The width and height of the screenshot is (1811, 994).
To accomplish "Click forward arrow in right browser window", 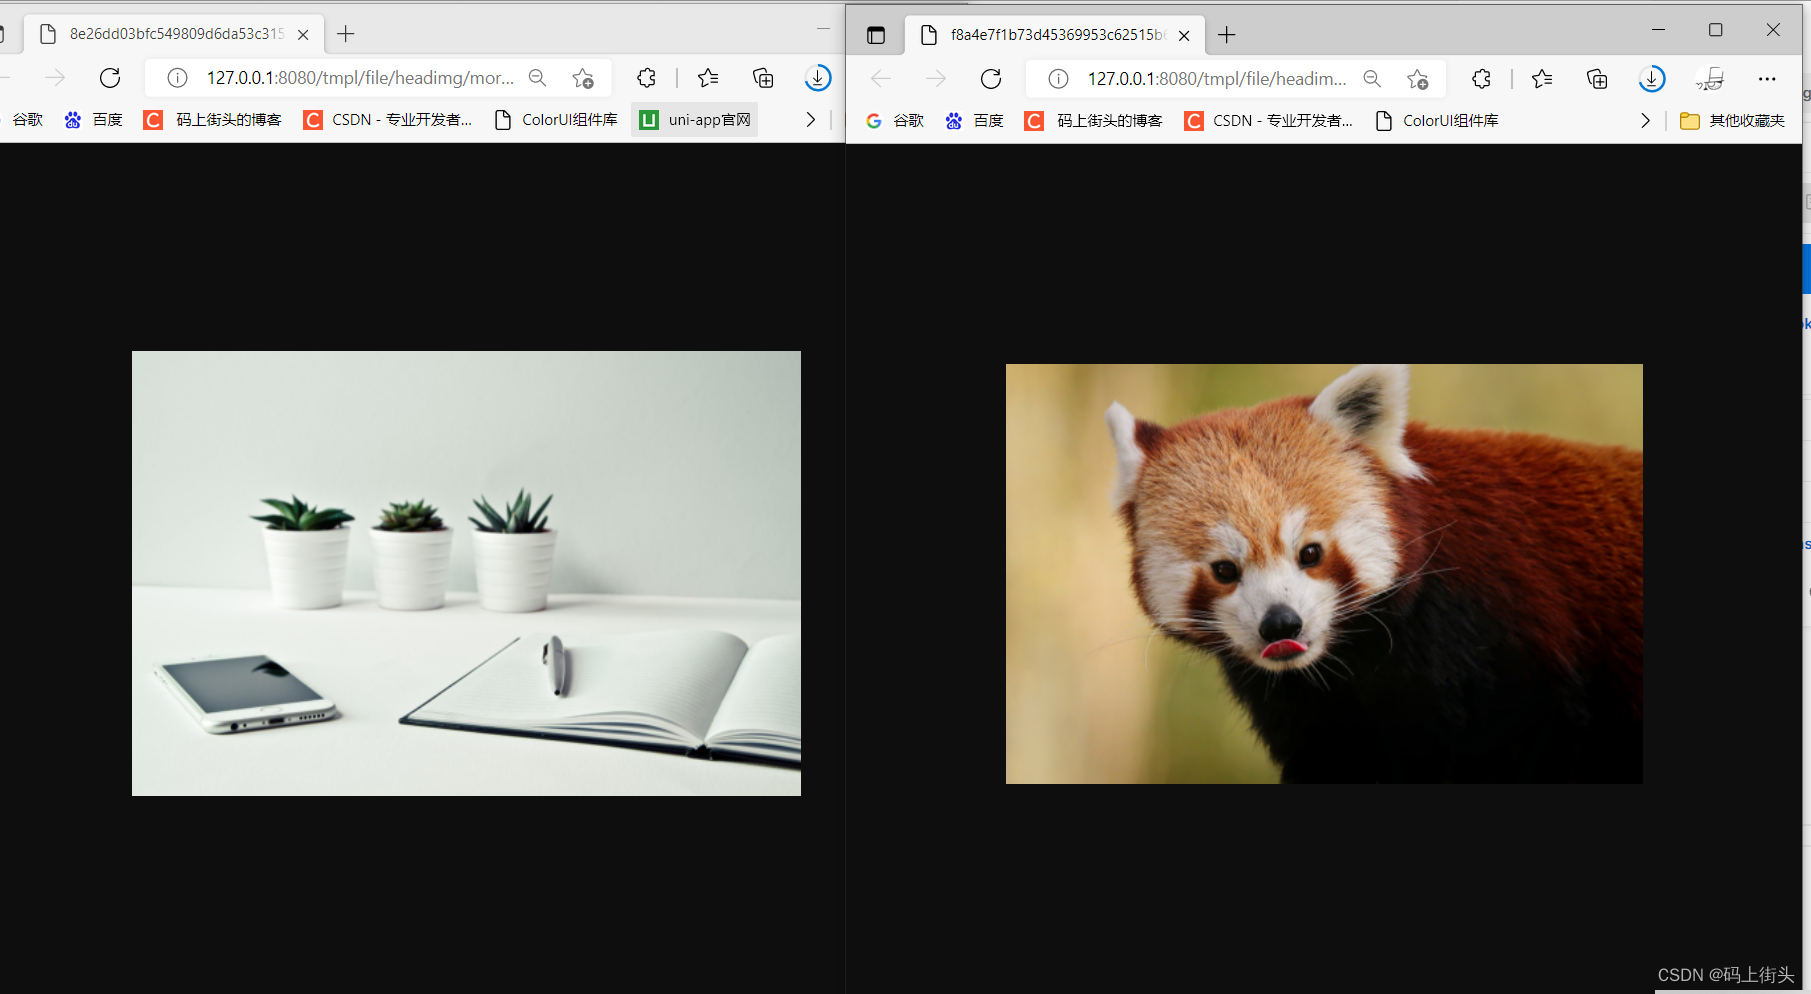I will pyautogui.click(x=936, y=79).
